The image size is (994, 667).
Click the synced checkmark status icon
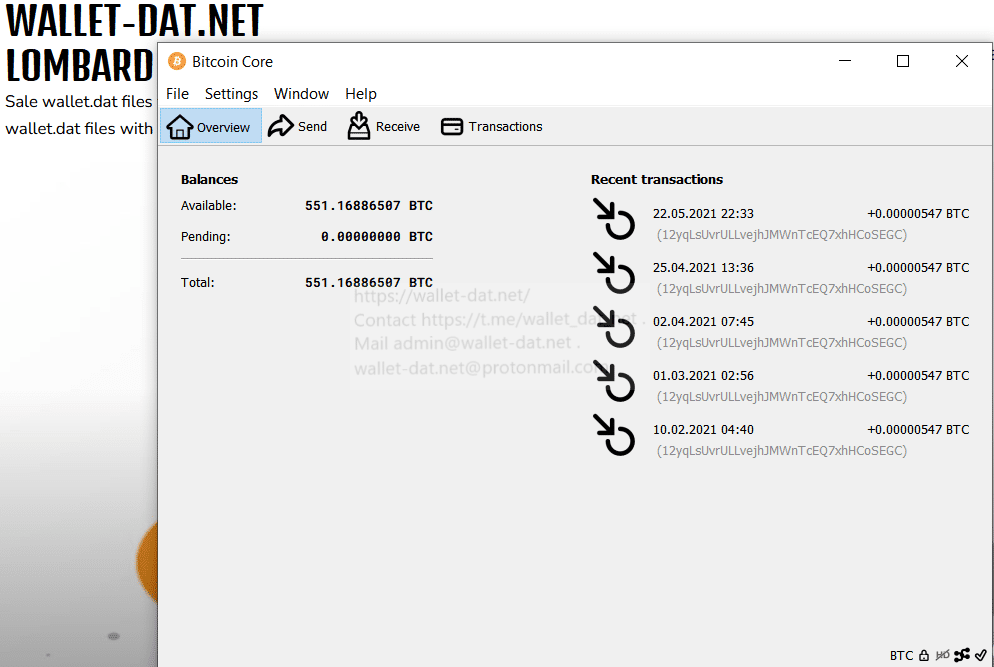(981, 655)
